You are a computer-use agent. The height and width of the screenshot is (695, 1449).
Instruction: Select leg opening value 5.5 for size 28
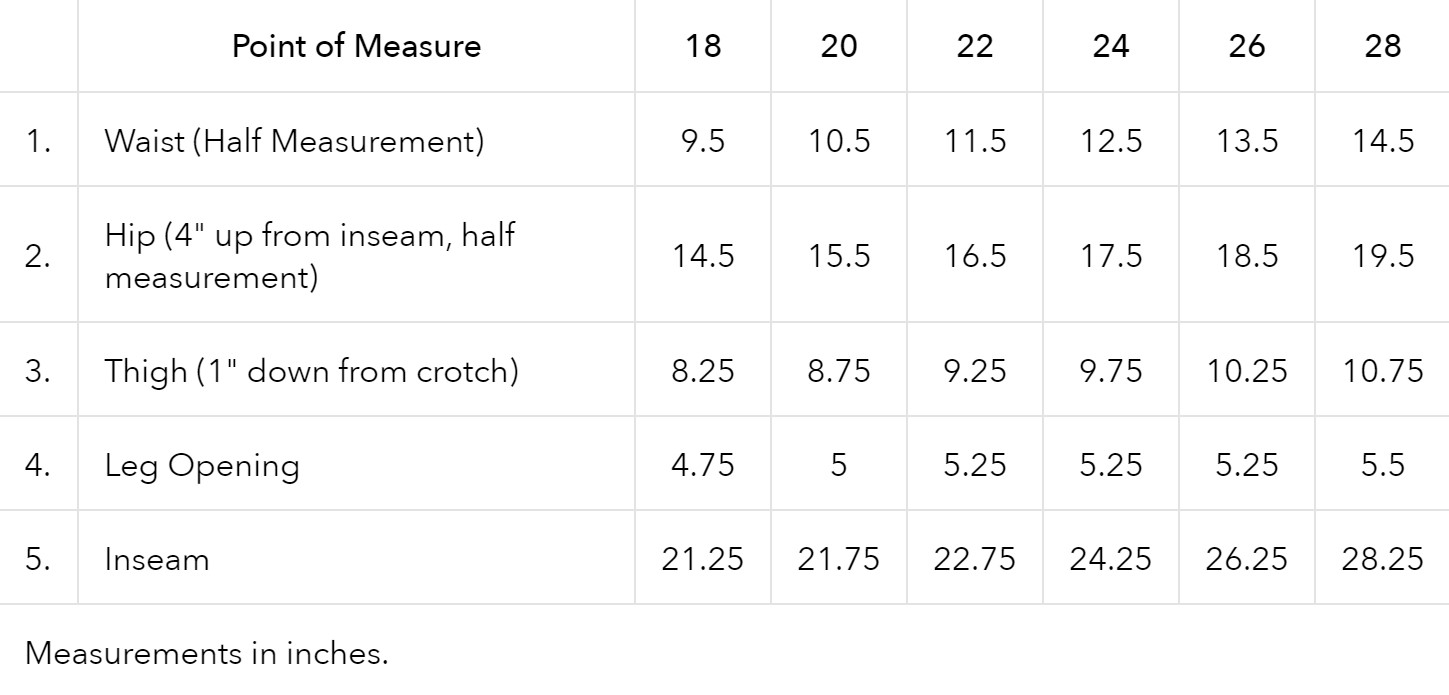pos(1382,465)
